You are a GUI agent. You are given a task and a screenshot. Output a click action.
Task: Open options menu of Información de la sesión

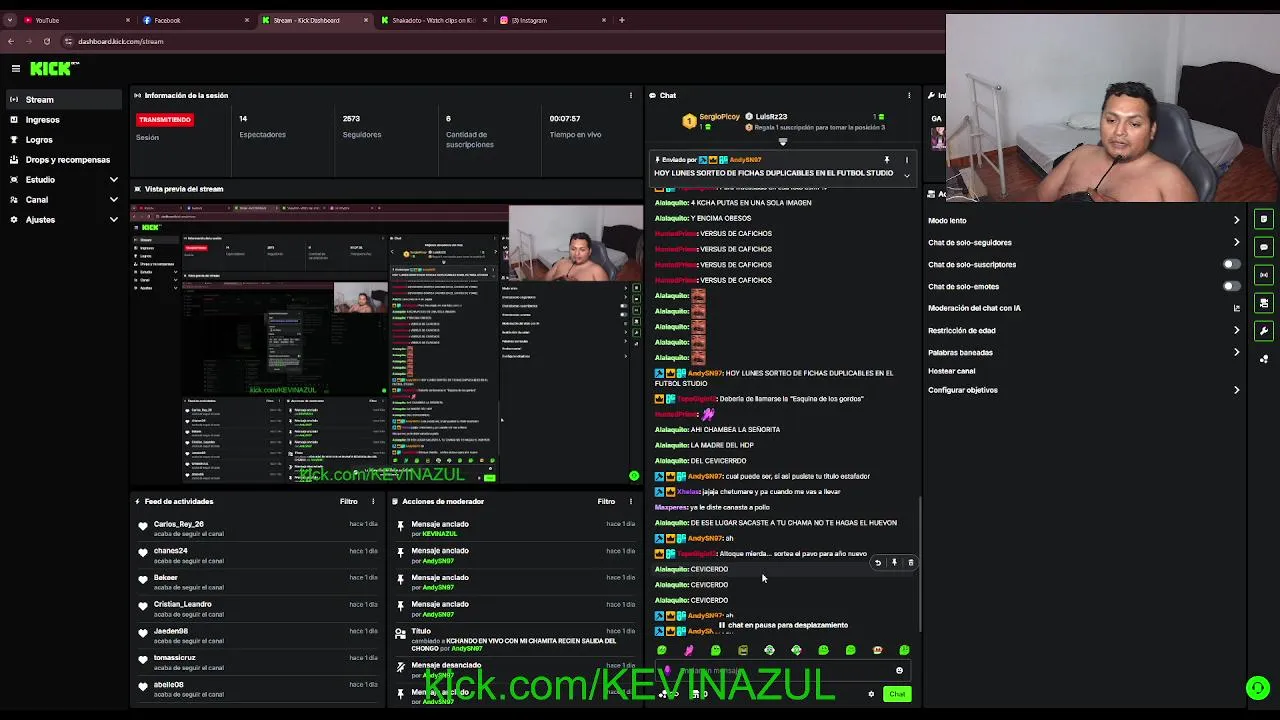click(630, 95)
